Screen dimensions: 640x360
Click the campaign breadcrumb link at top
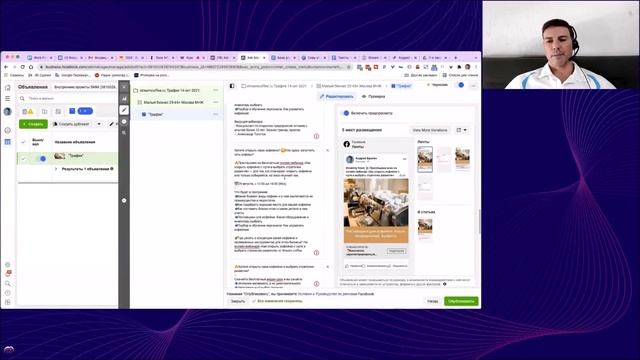(x=274, y=86)
